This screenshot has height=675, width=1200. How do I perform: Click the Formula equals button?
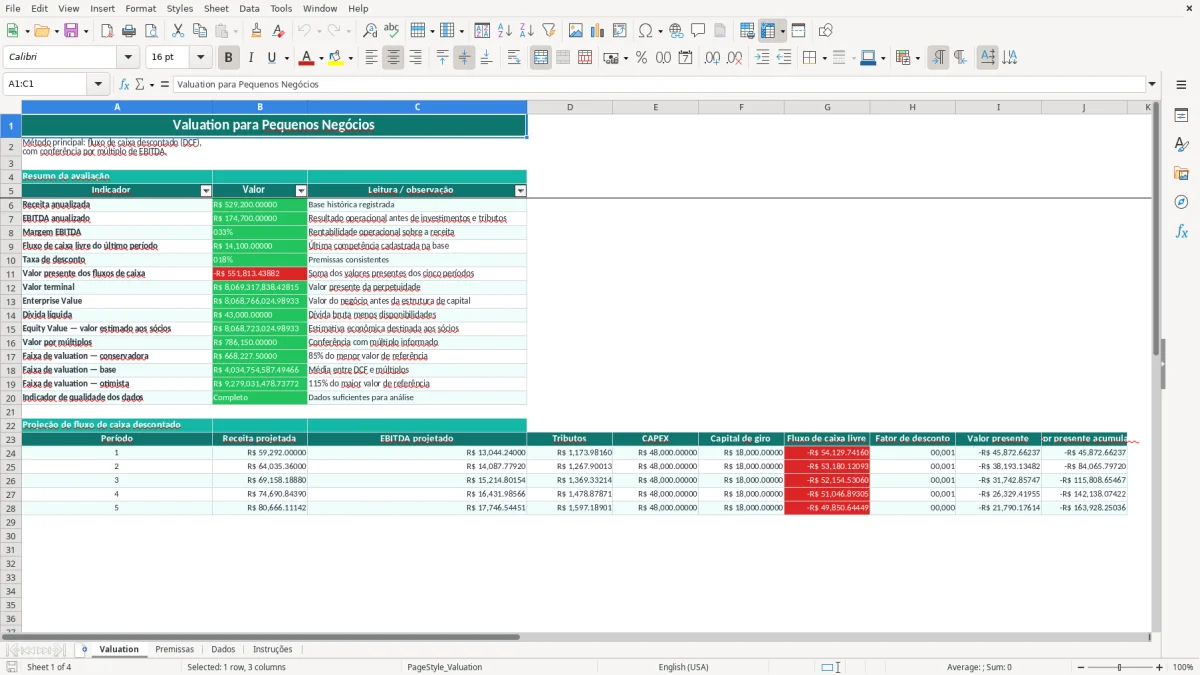coord(165,84)
